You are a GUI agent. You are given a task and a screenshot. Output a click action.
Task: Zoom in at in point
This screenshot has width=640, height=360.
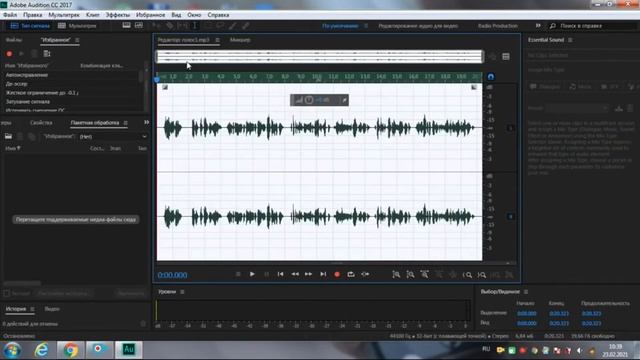pos(467,275)
